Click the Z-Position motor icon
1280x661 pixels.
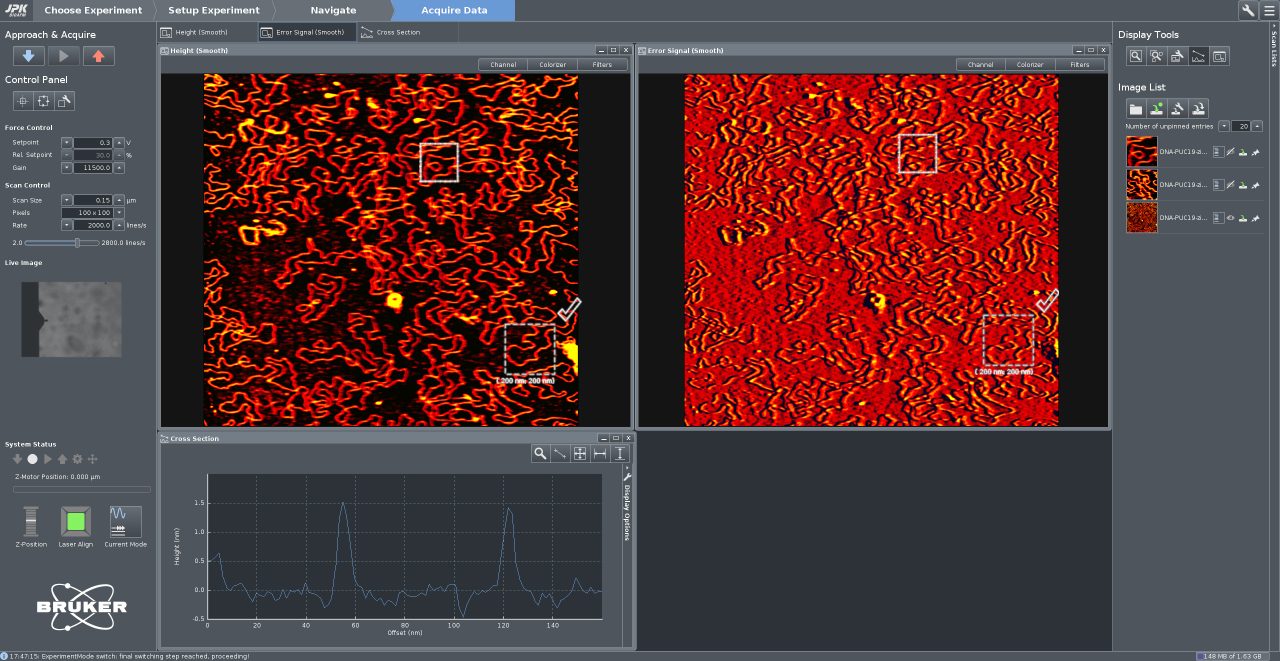[29, 522]
